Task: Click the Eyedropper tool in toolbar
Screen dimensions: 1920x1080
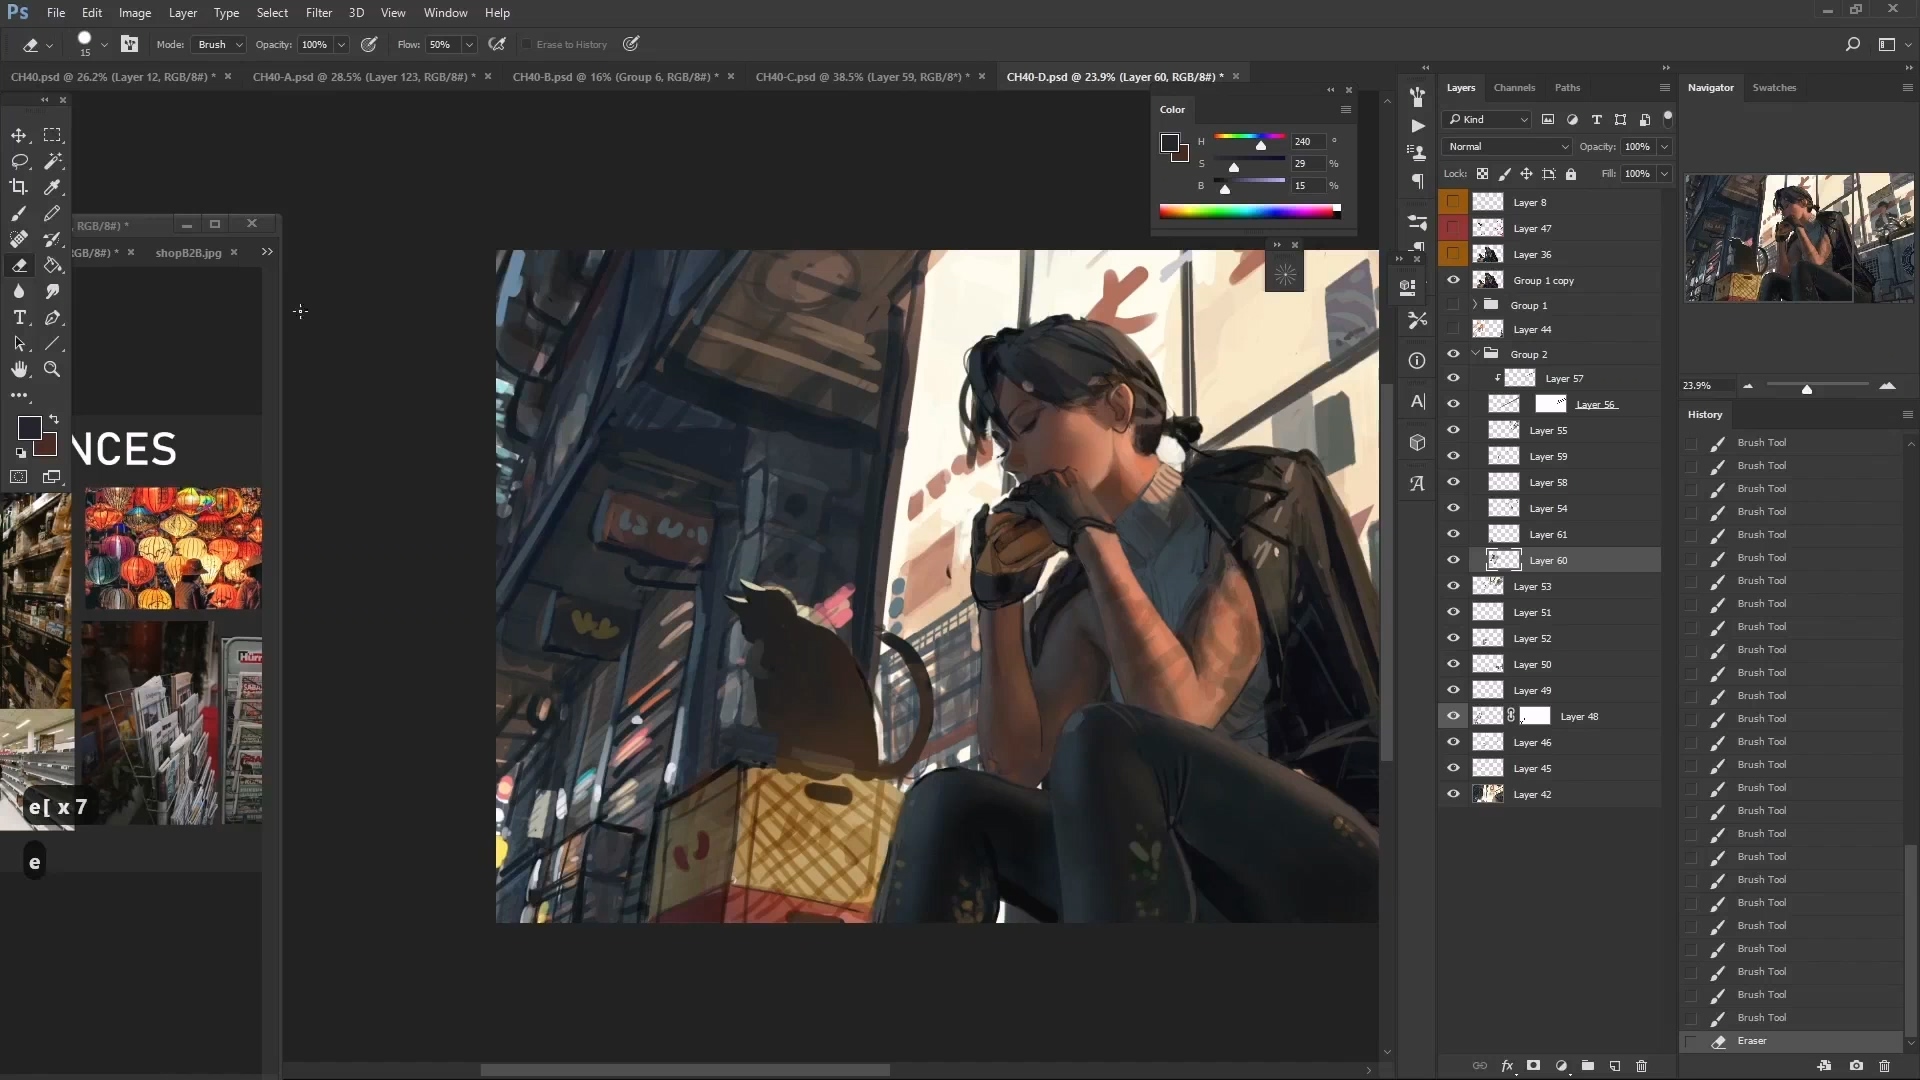Action: (53, 185)
